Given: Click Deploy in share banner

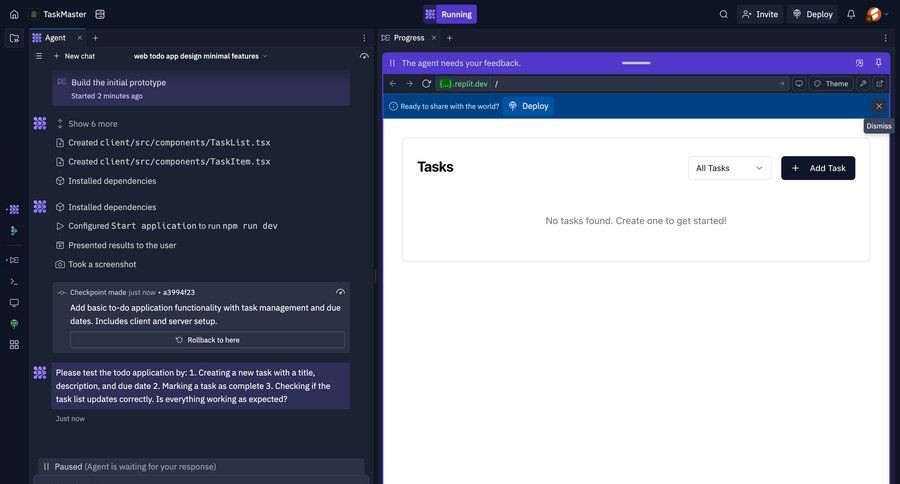Looking at the screenshot, I should pos(528,106).
